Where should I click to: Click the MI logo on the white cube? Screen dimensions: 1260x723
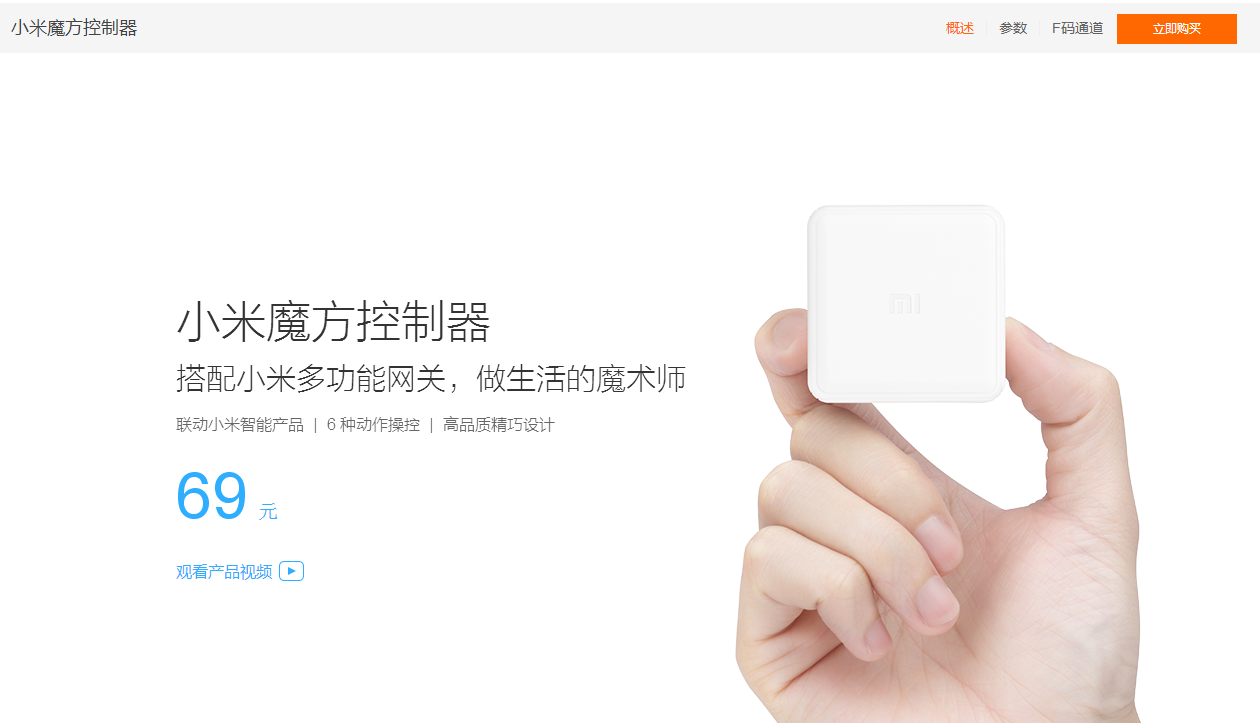click(905, 303)
